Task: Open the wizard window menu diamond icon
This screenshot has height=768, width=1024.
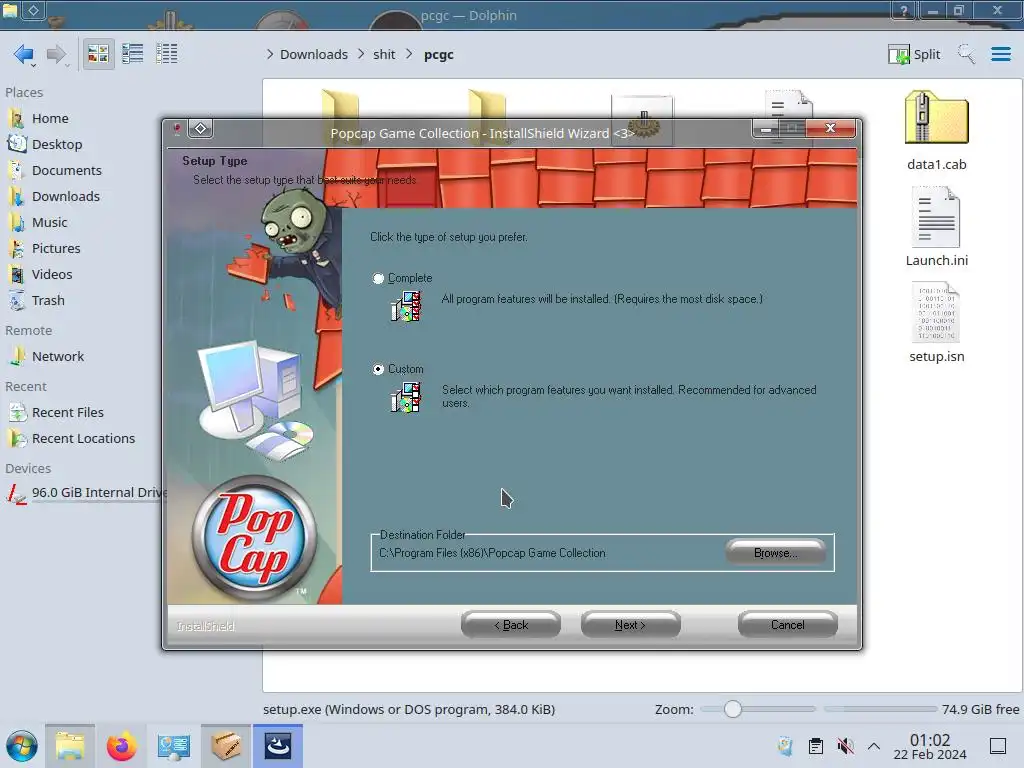Action: point(200,128)
